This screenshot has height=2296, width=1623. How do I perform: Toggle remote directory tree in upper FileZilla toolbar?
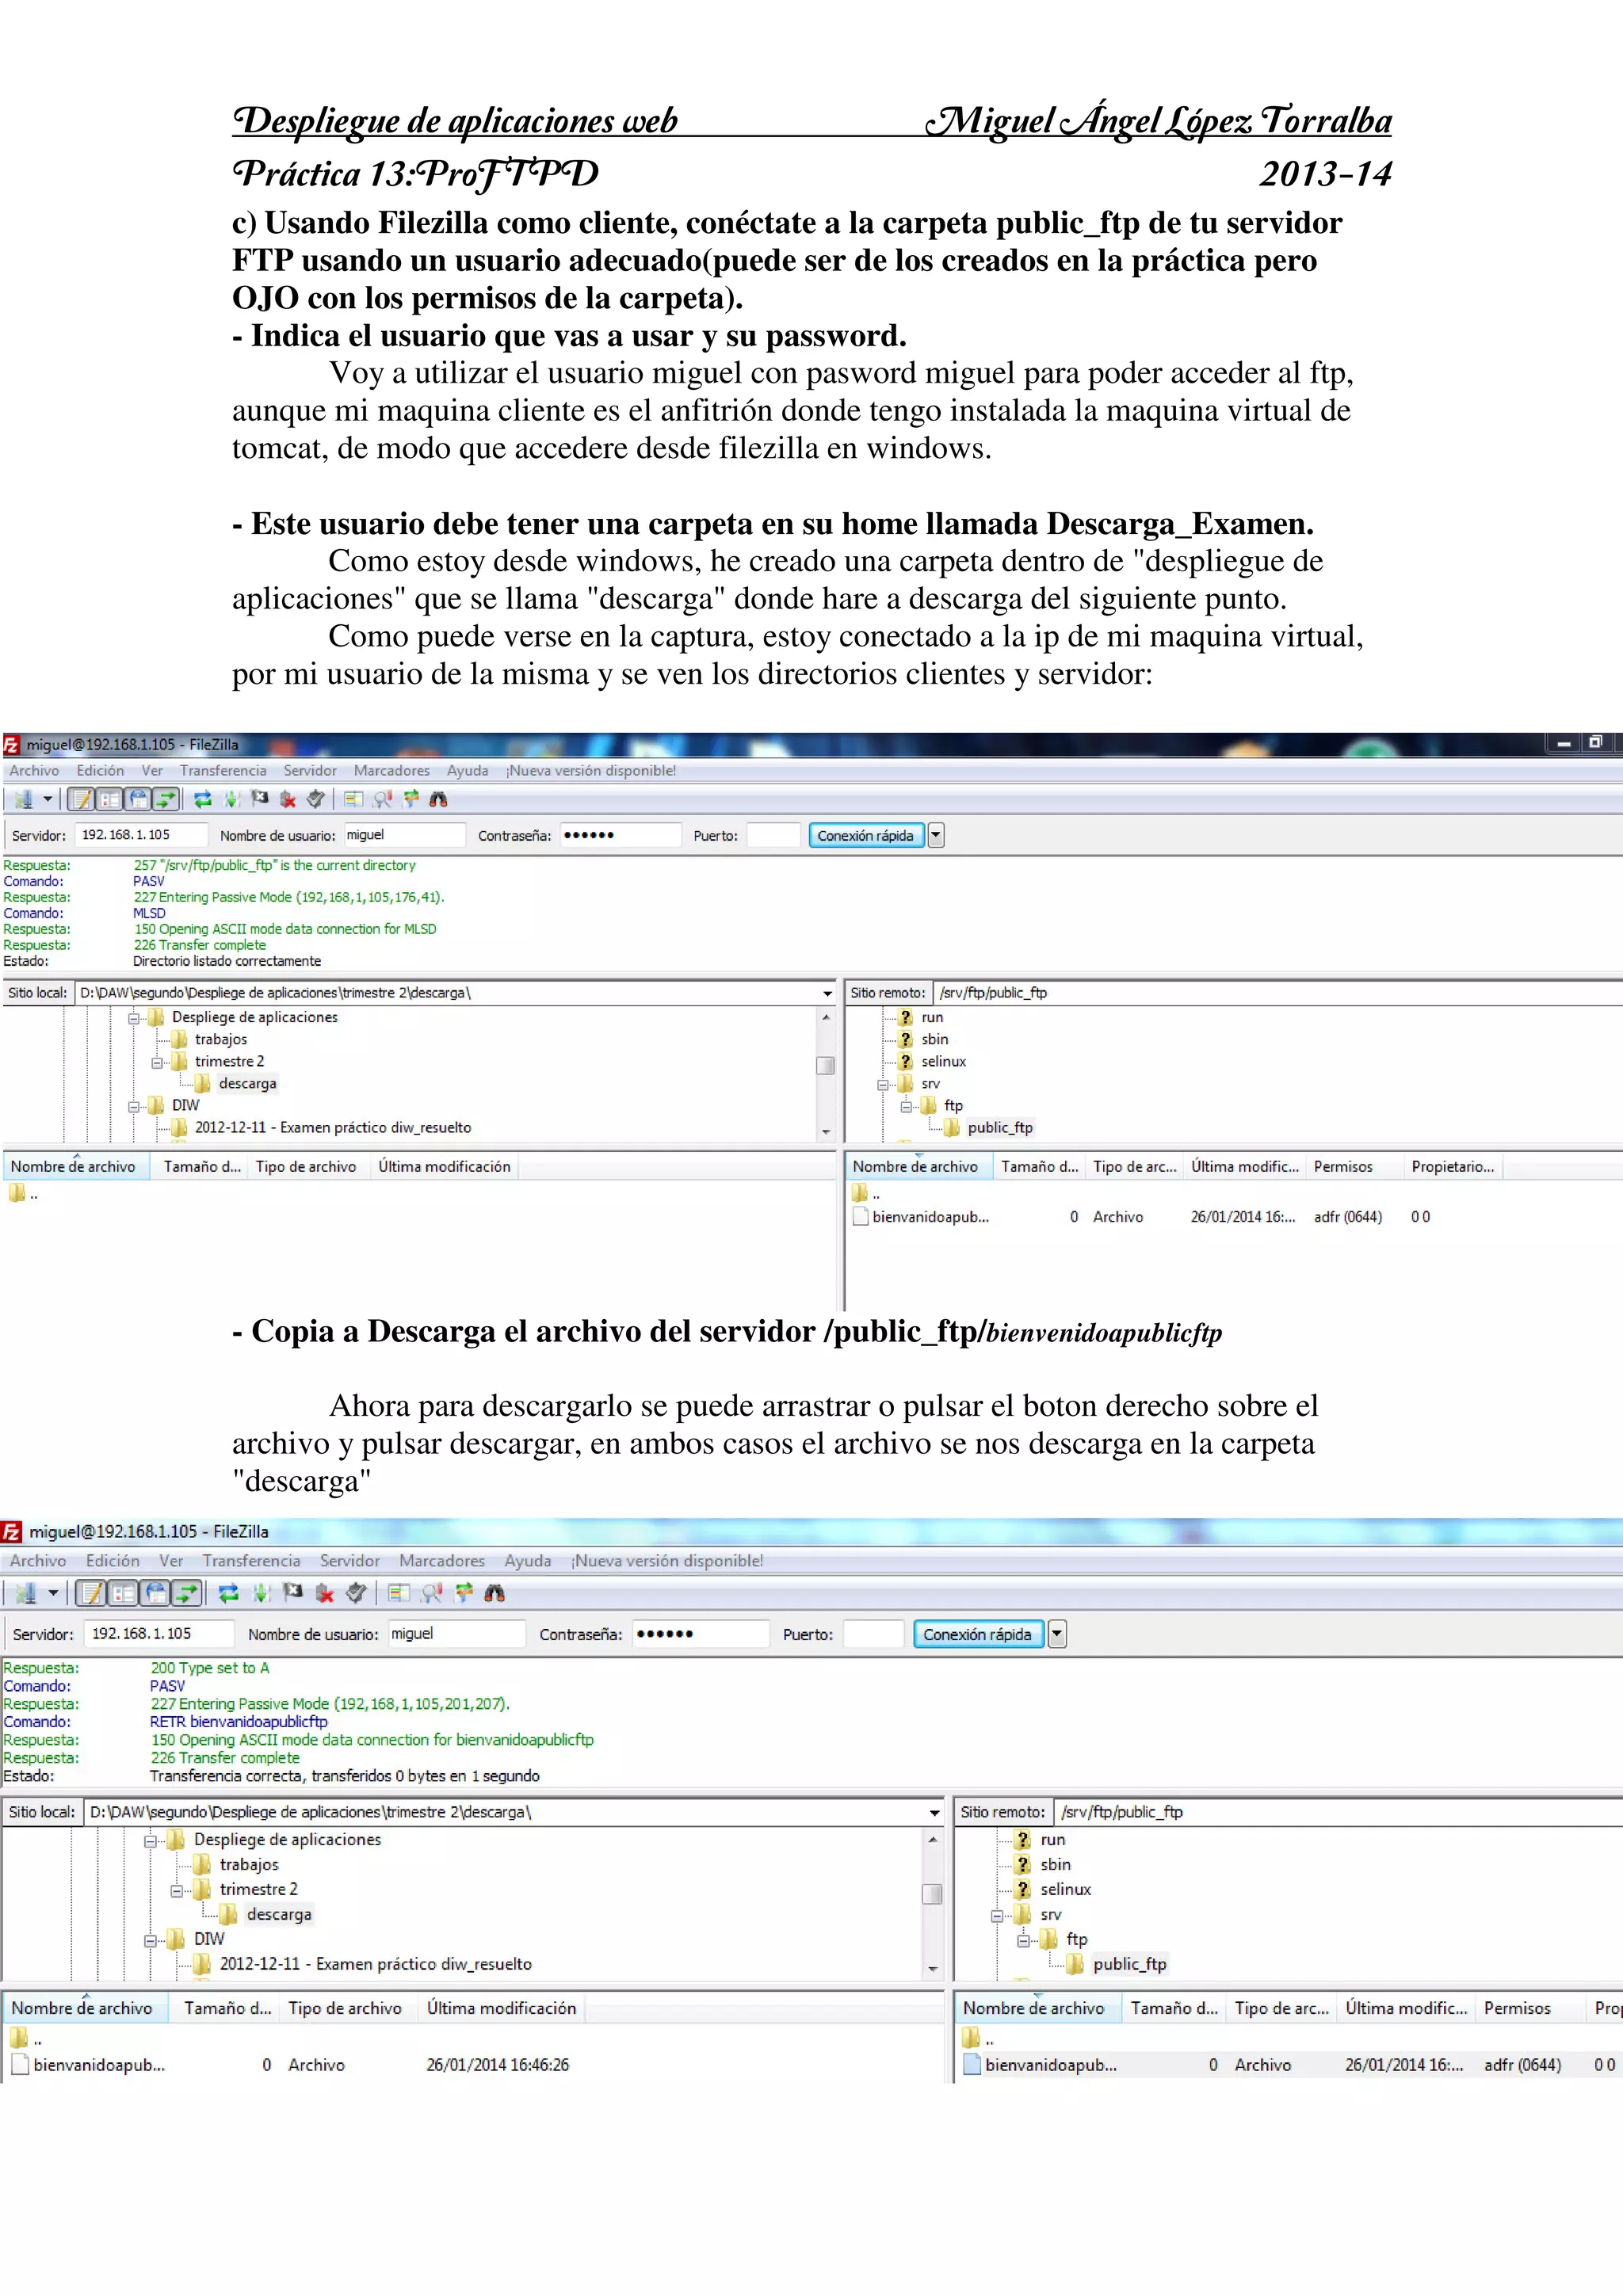[x=138, y=799]
